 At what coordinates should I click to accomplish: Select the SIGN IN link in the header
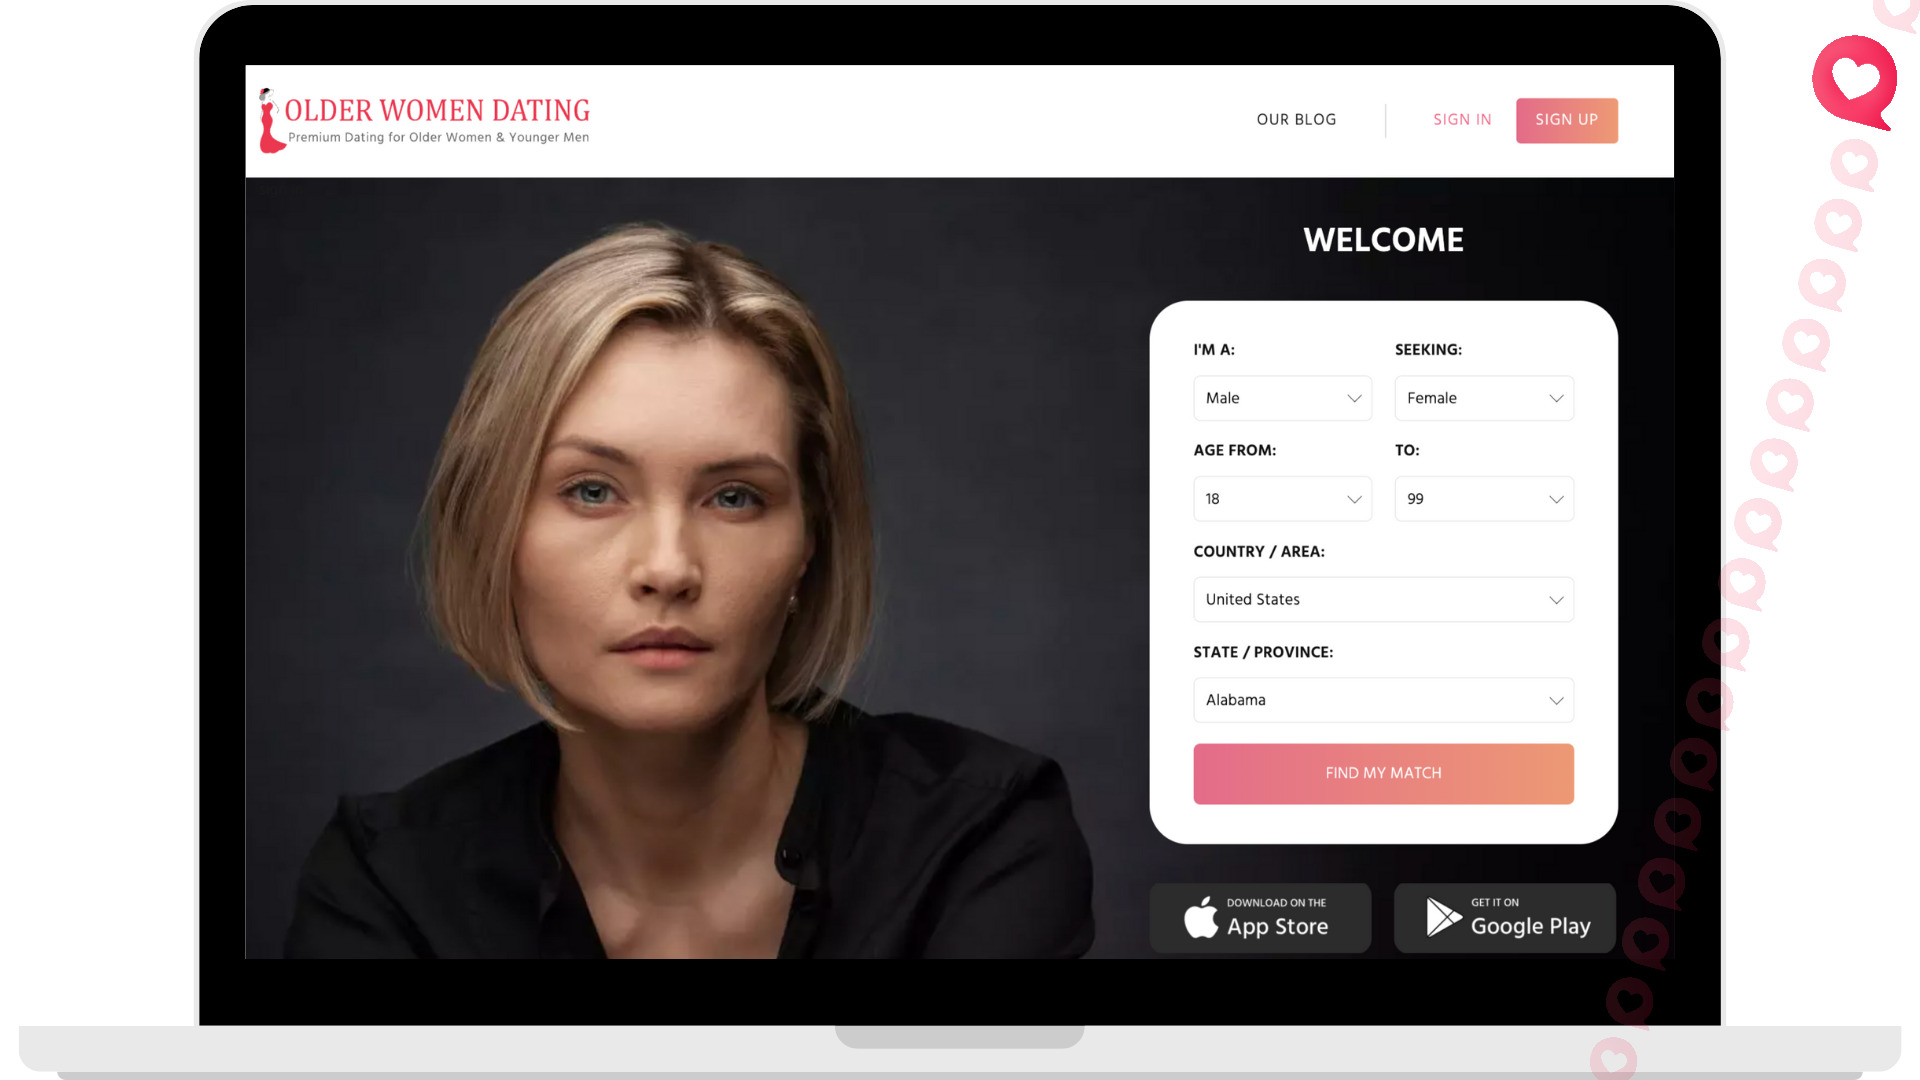click(x=1462, y=119)
